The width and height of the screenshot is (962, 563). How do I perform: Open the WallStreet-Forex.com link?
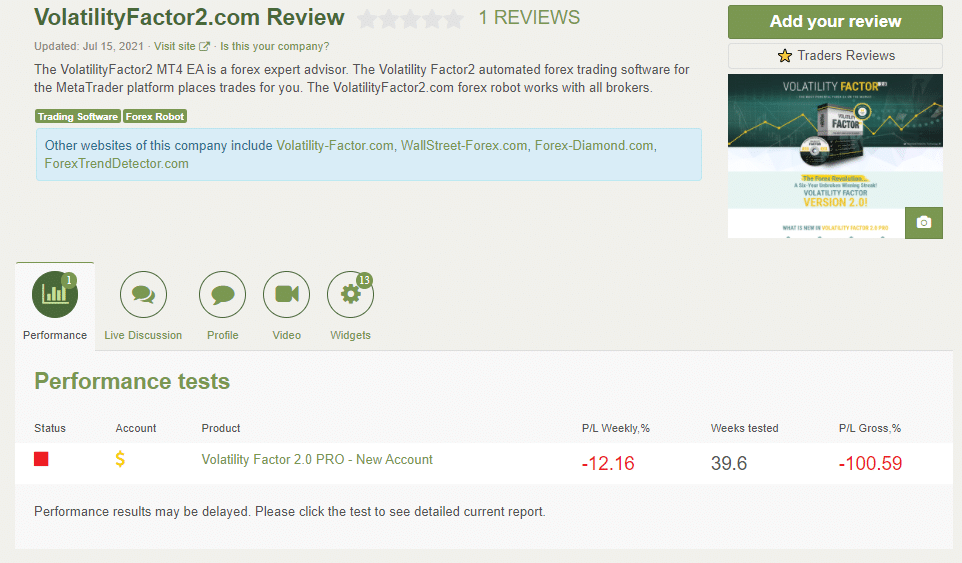(464, 146)
